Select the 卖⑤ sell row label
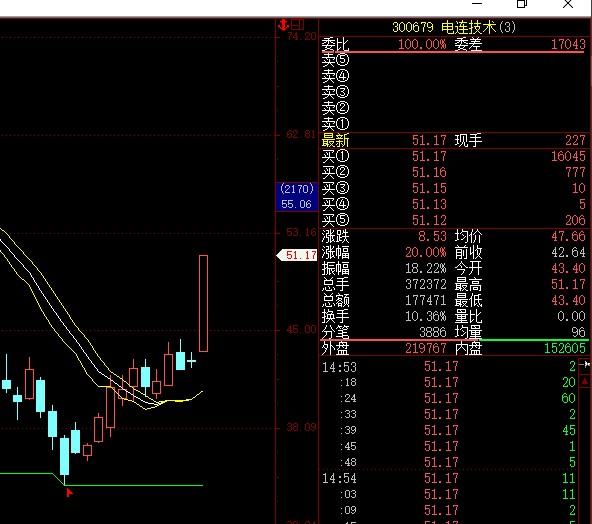The image size is (592, 524). pyautogui.click(x=335, y=60)
